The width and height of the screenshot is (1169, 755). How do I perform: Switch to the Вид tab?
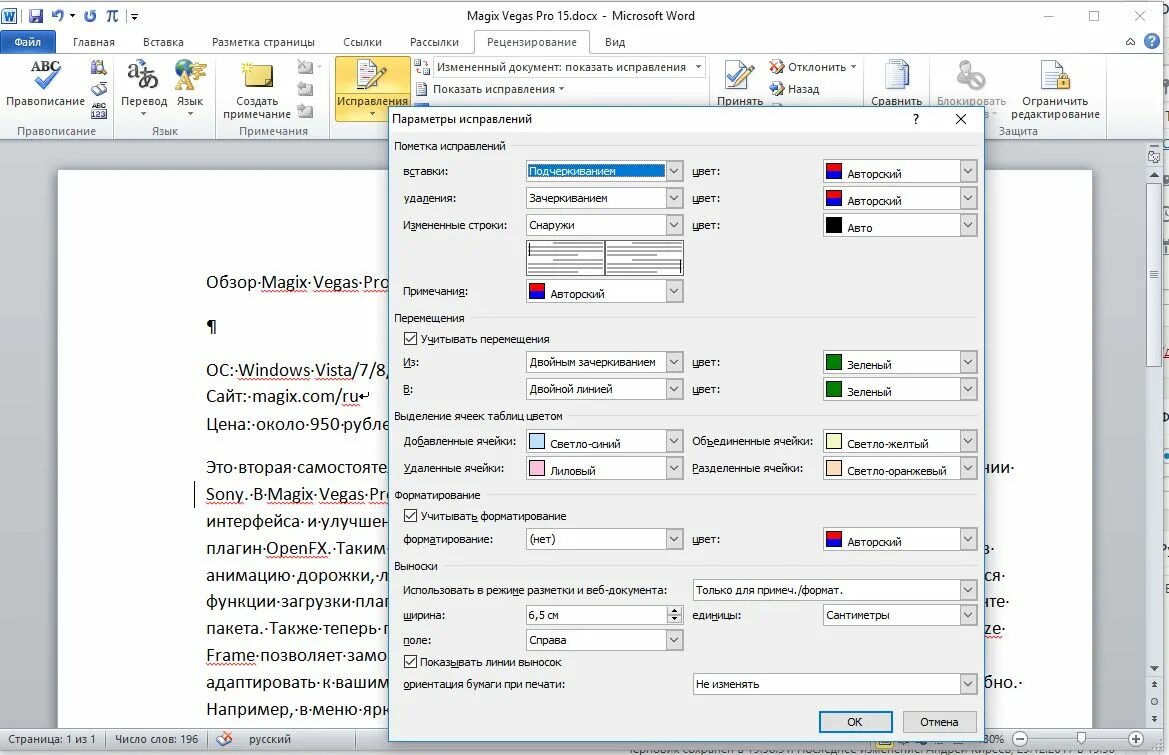click(x=615, y=42)
